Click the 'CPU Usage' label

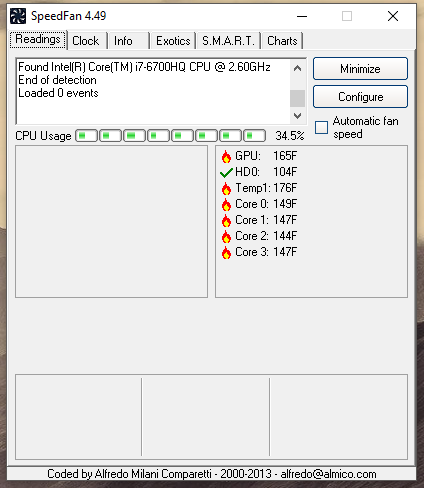pos(43,136)
